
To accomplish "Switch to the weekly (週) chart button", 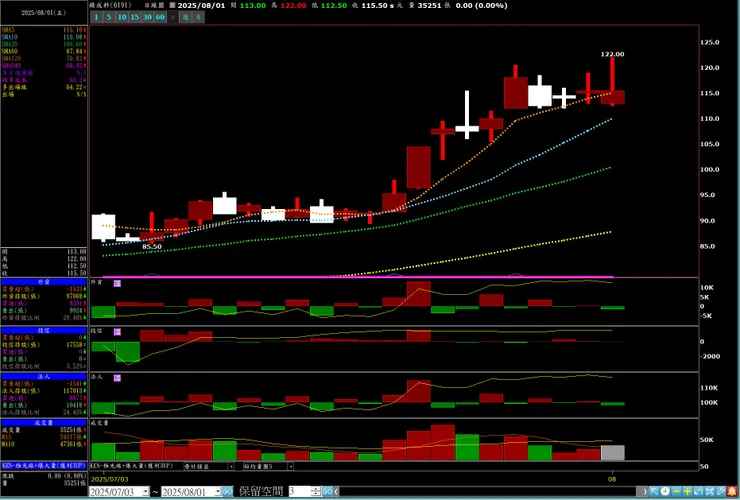I will click(x=185, y=17).
